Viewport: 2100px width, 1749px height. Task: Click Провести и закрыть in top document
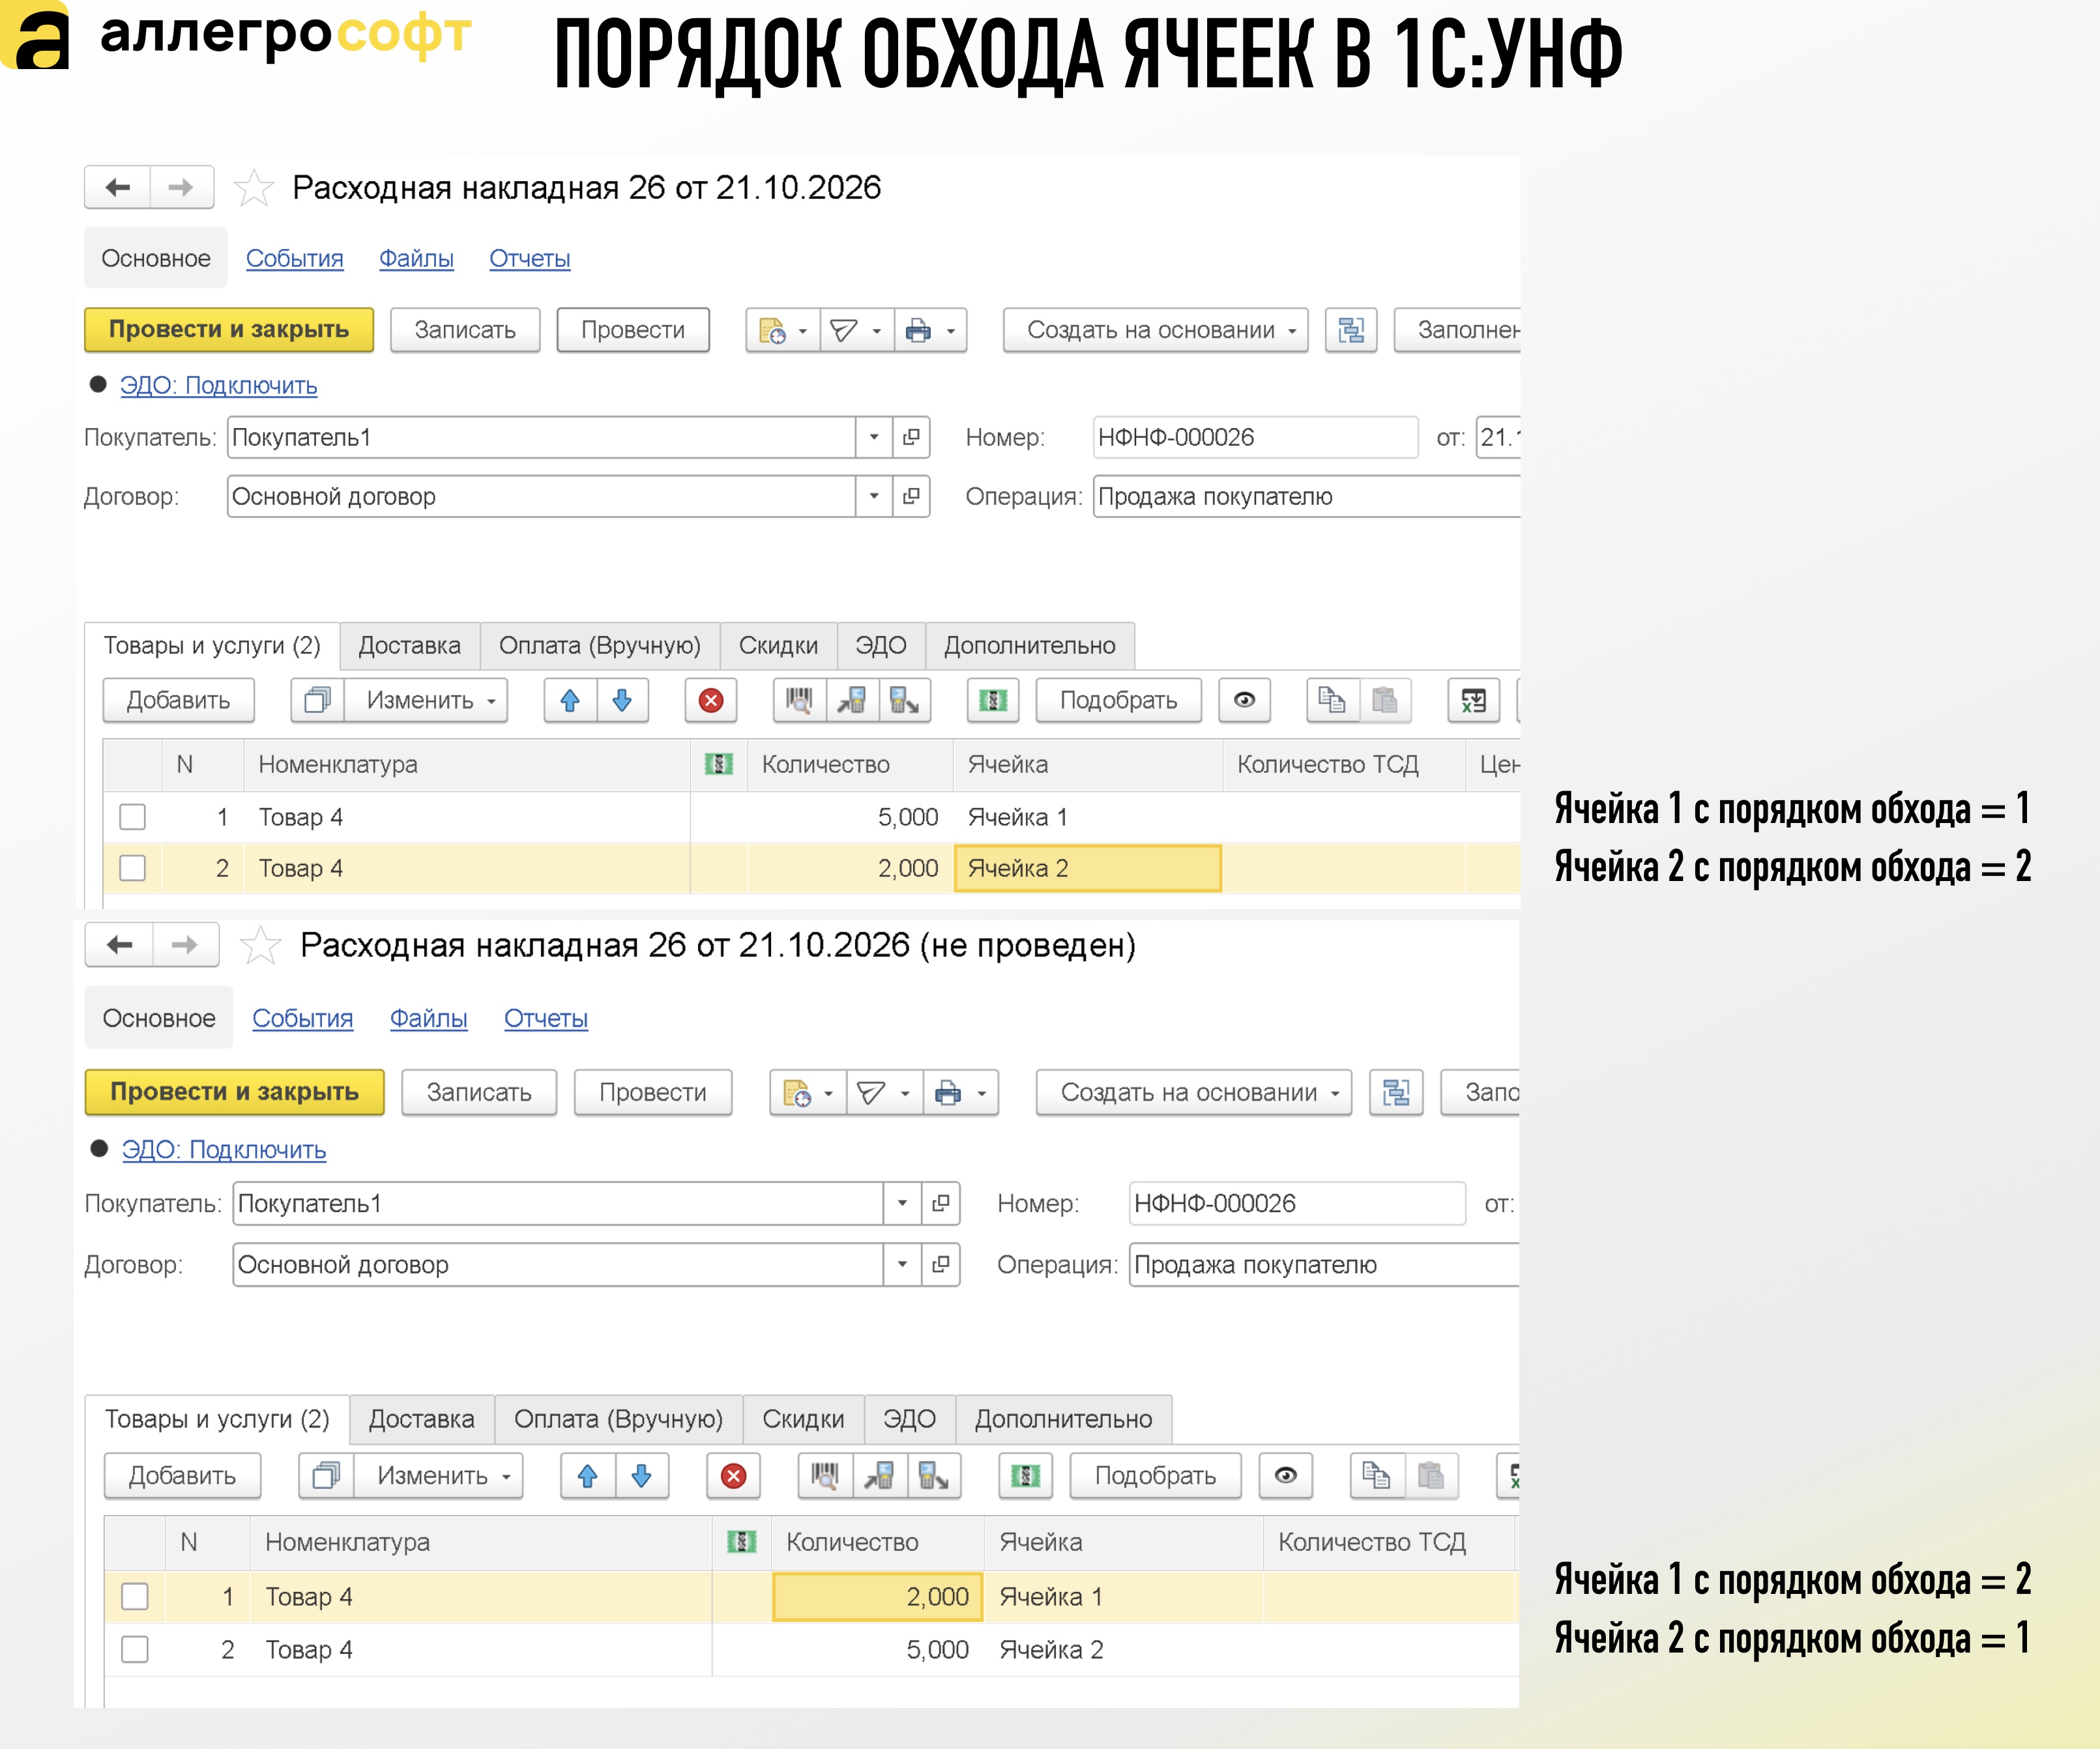point(229,330)
